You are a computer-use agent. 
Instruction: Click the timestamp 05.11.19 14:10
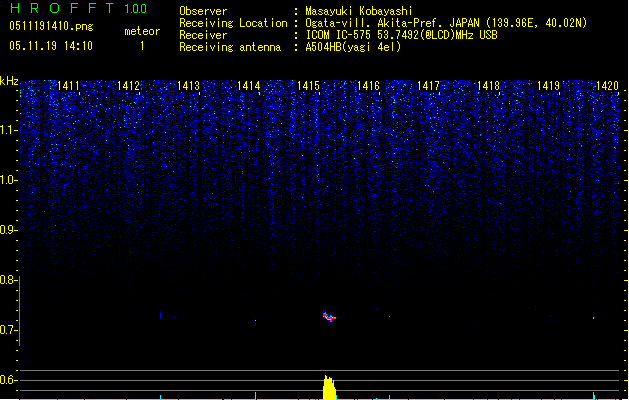click(x=51, y=46)
